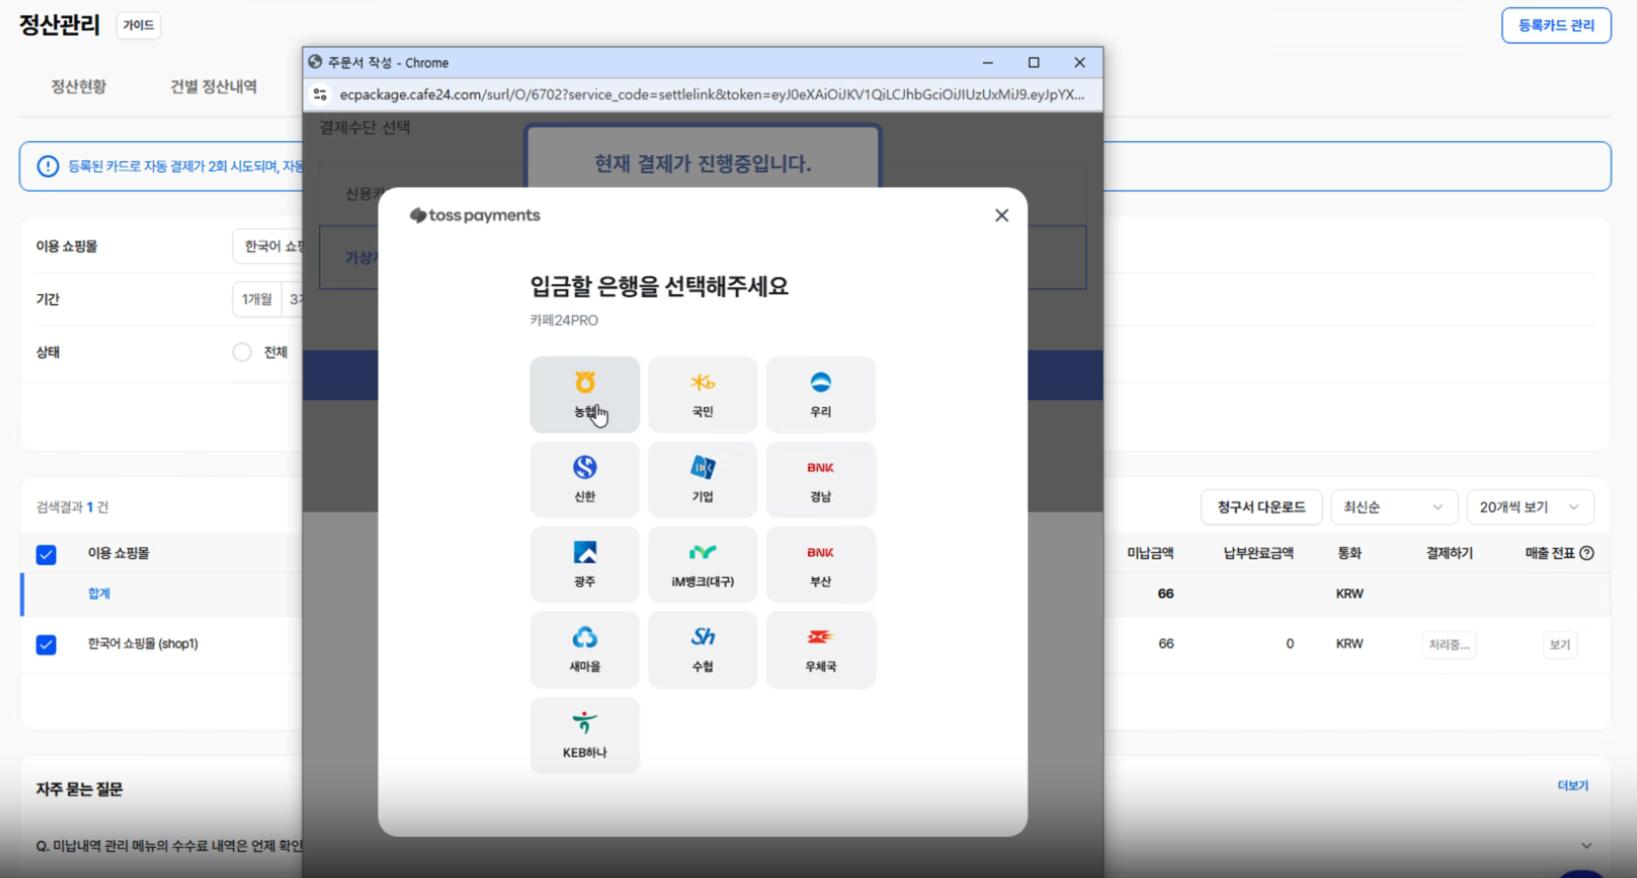Select the 전체 status radio button

click(x=242, y=352)
